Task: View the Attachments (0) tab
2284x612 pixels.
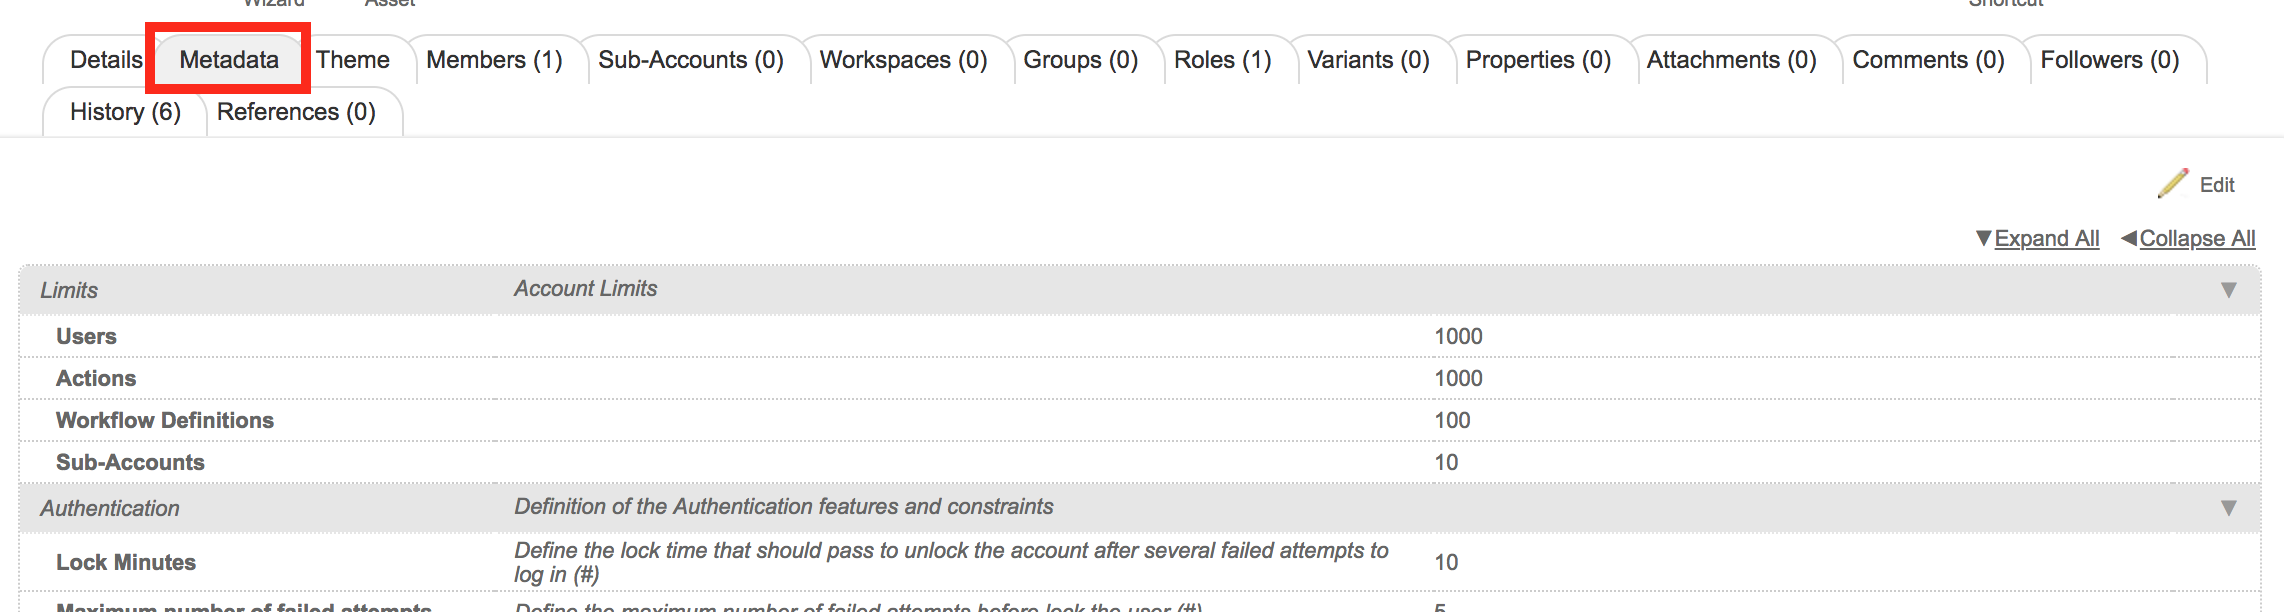Action: (1731, 60)
